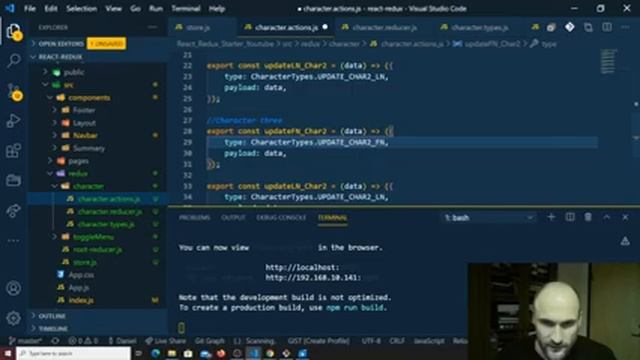Viewport: 640px width, 360px height.
Task: Open the Help menu
Action: pos(217,9)
